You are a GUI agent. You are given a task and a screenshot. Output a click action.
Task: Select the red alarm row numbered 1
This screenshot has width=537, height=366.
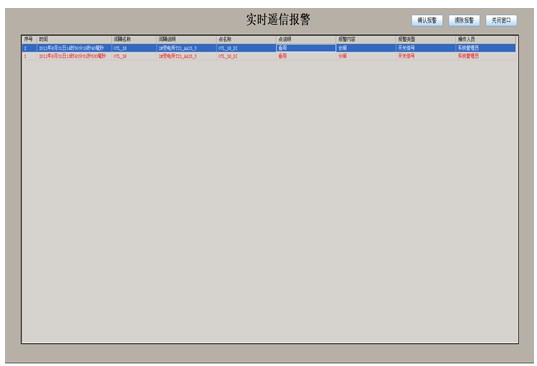[x=269, y=56]
